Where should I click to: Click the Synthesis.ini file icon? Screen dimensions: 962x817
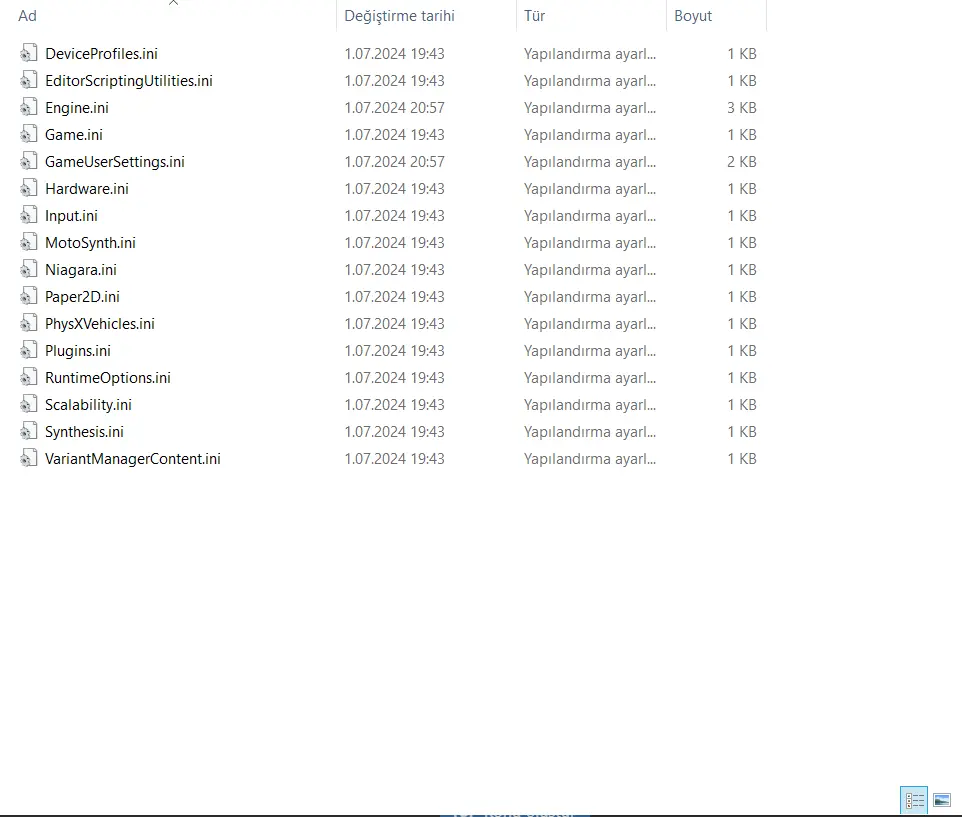[28, 431]
